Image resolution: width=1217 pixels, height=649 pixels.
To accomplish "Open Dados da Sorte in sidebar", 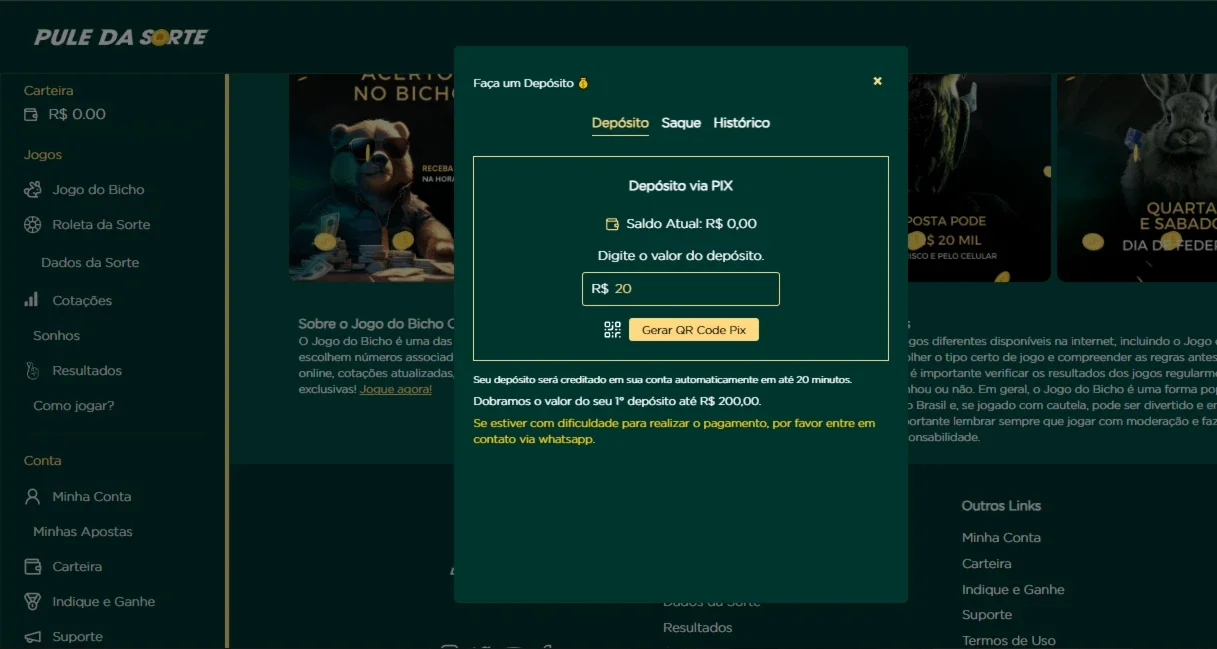I will 90,262.
